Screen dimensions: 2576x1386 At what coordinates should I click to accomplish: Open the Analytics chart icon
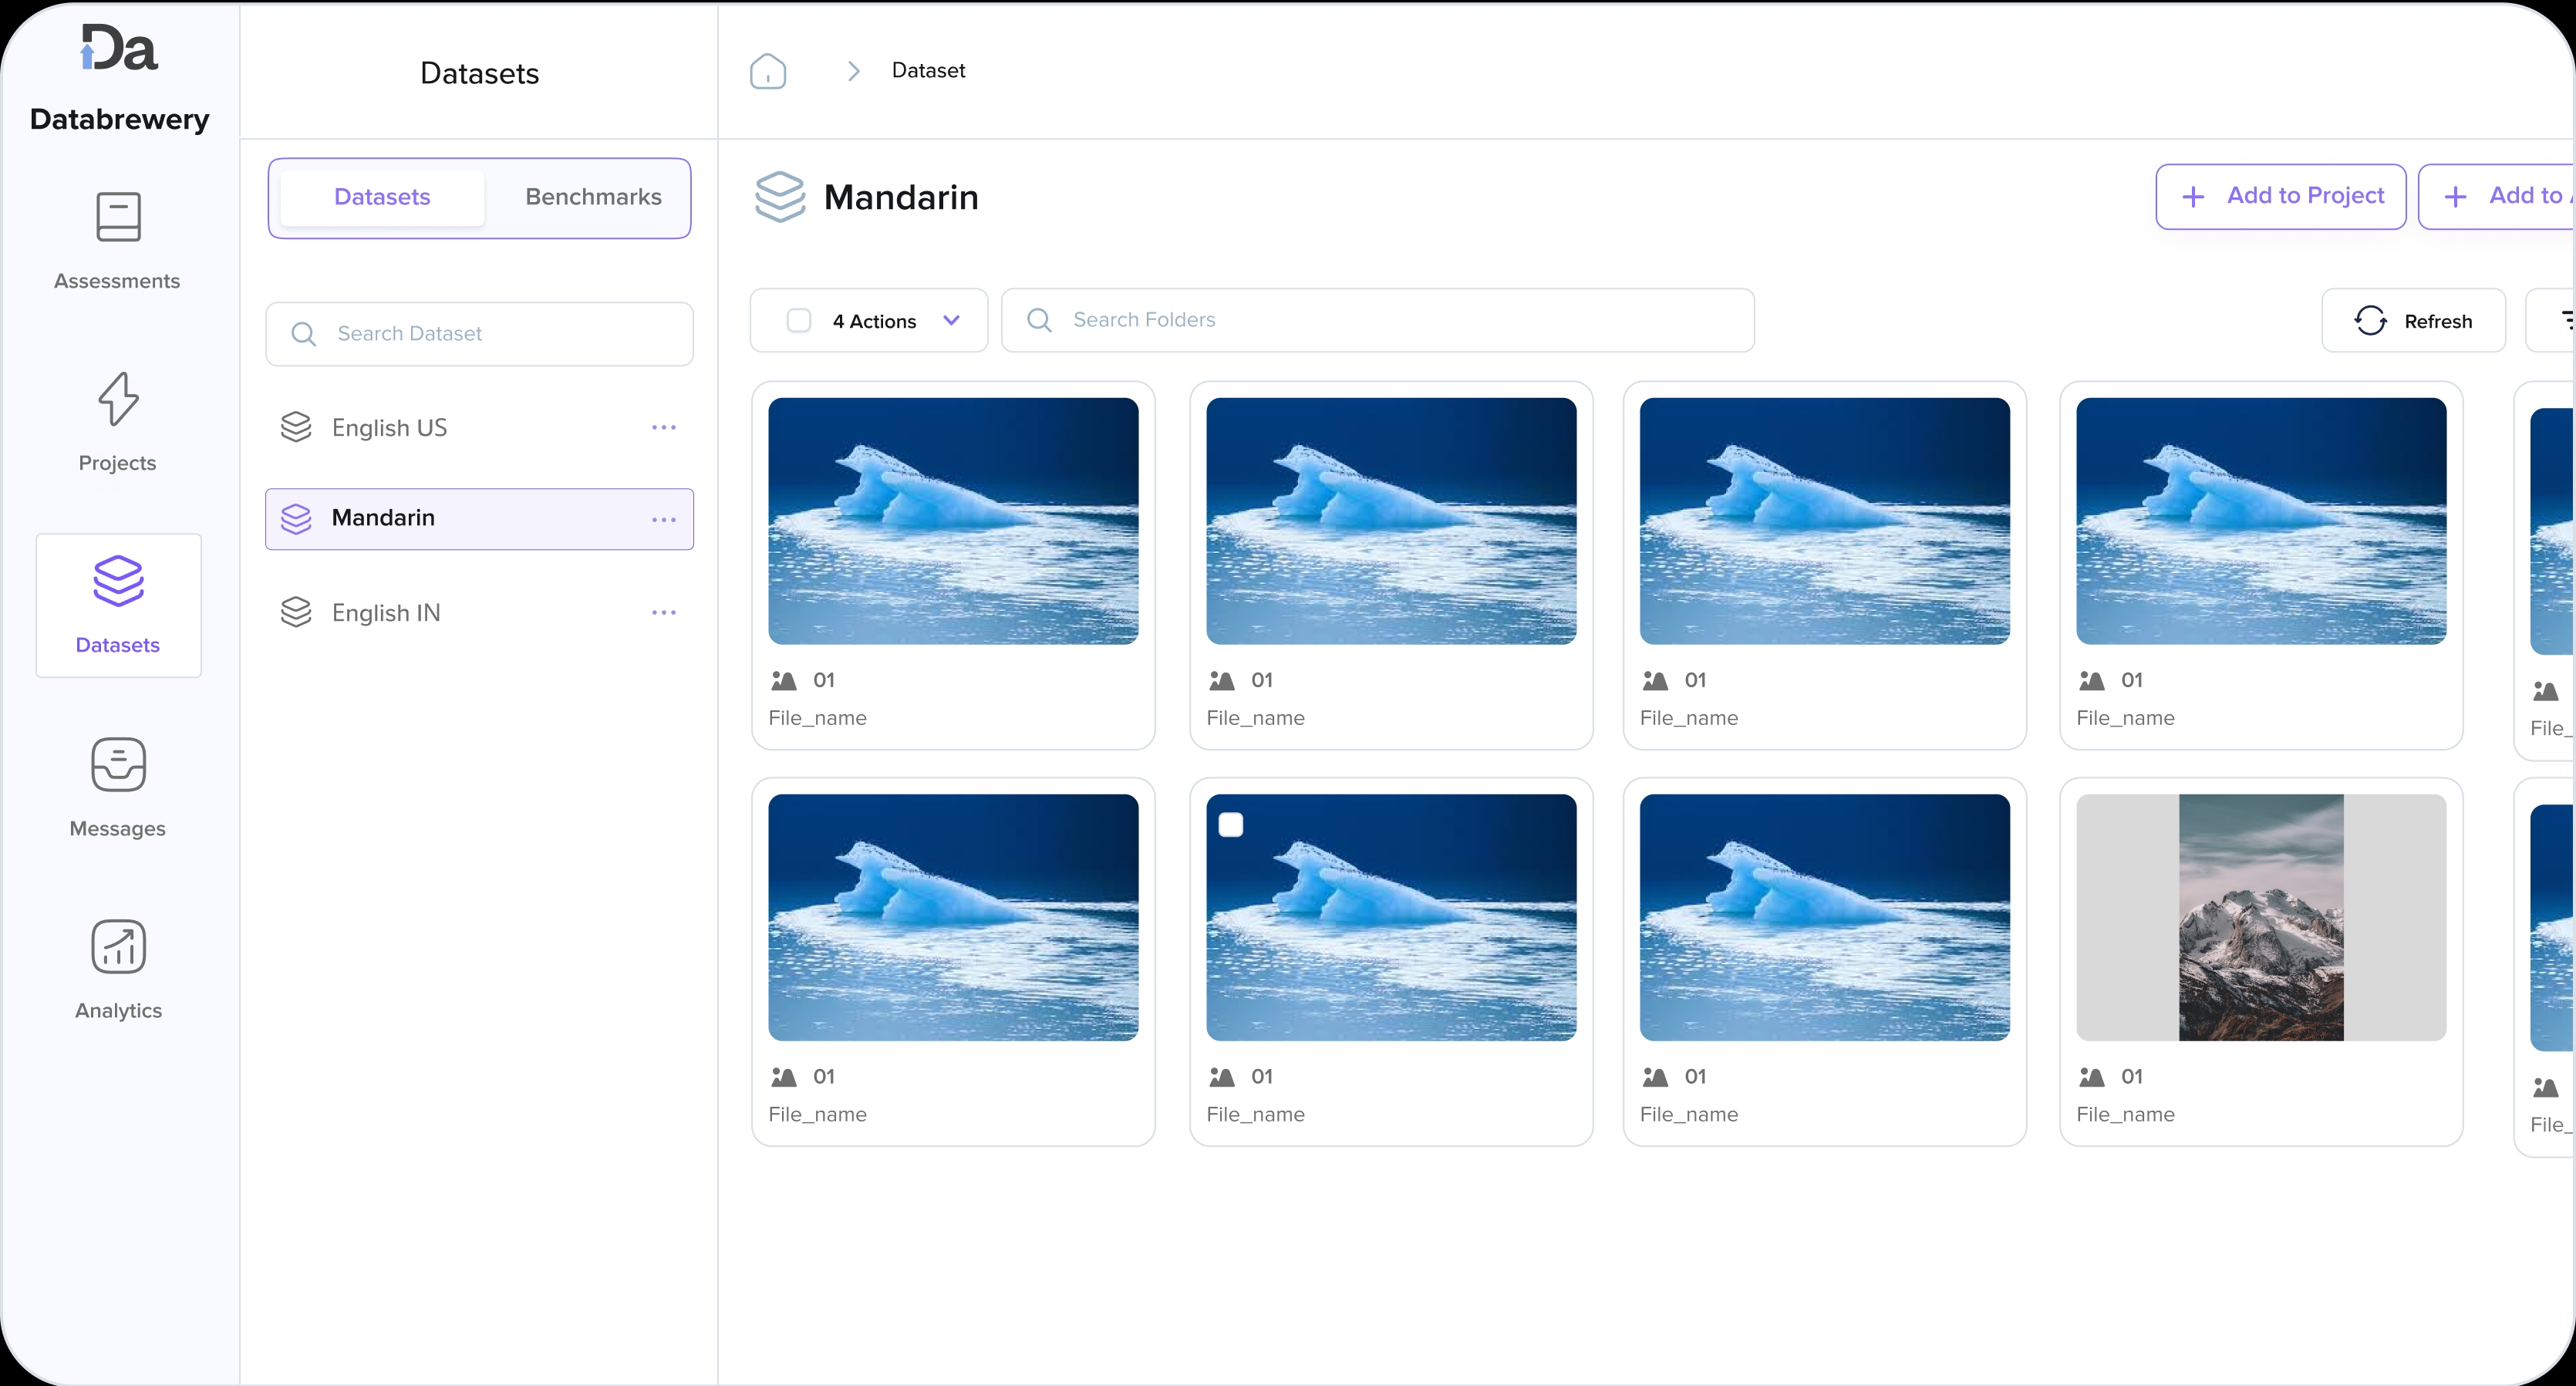[x=118, y=947]
